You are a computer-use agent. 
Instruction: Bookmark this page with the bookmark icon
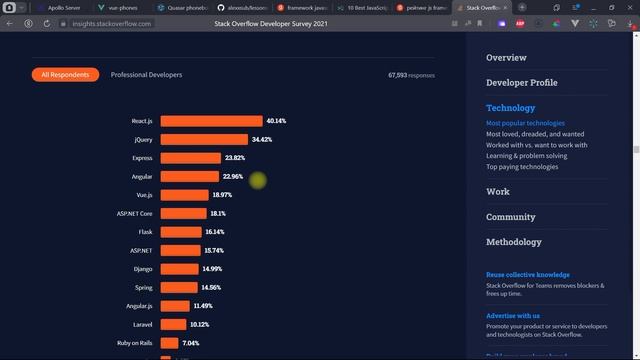pos(480,24)
